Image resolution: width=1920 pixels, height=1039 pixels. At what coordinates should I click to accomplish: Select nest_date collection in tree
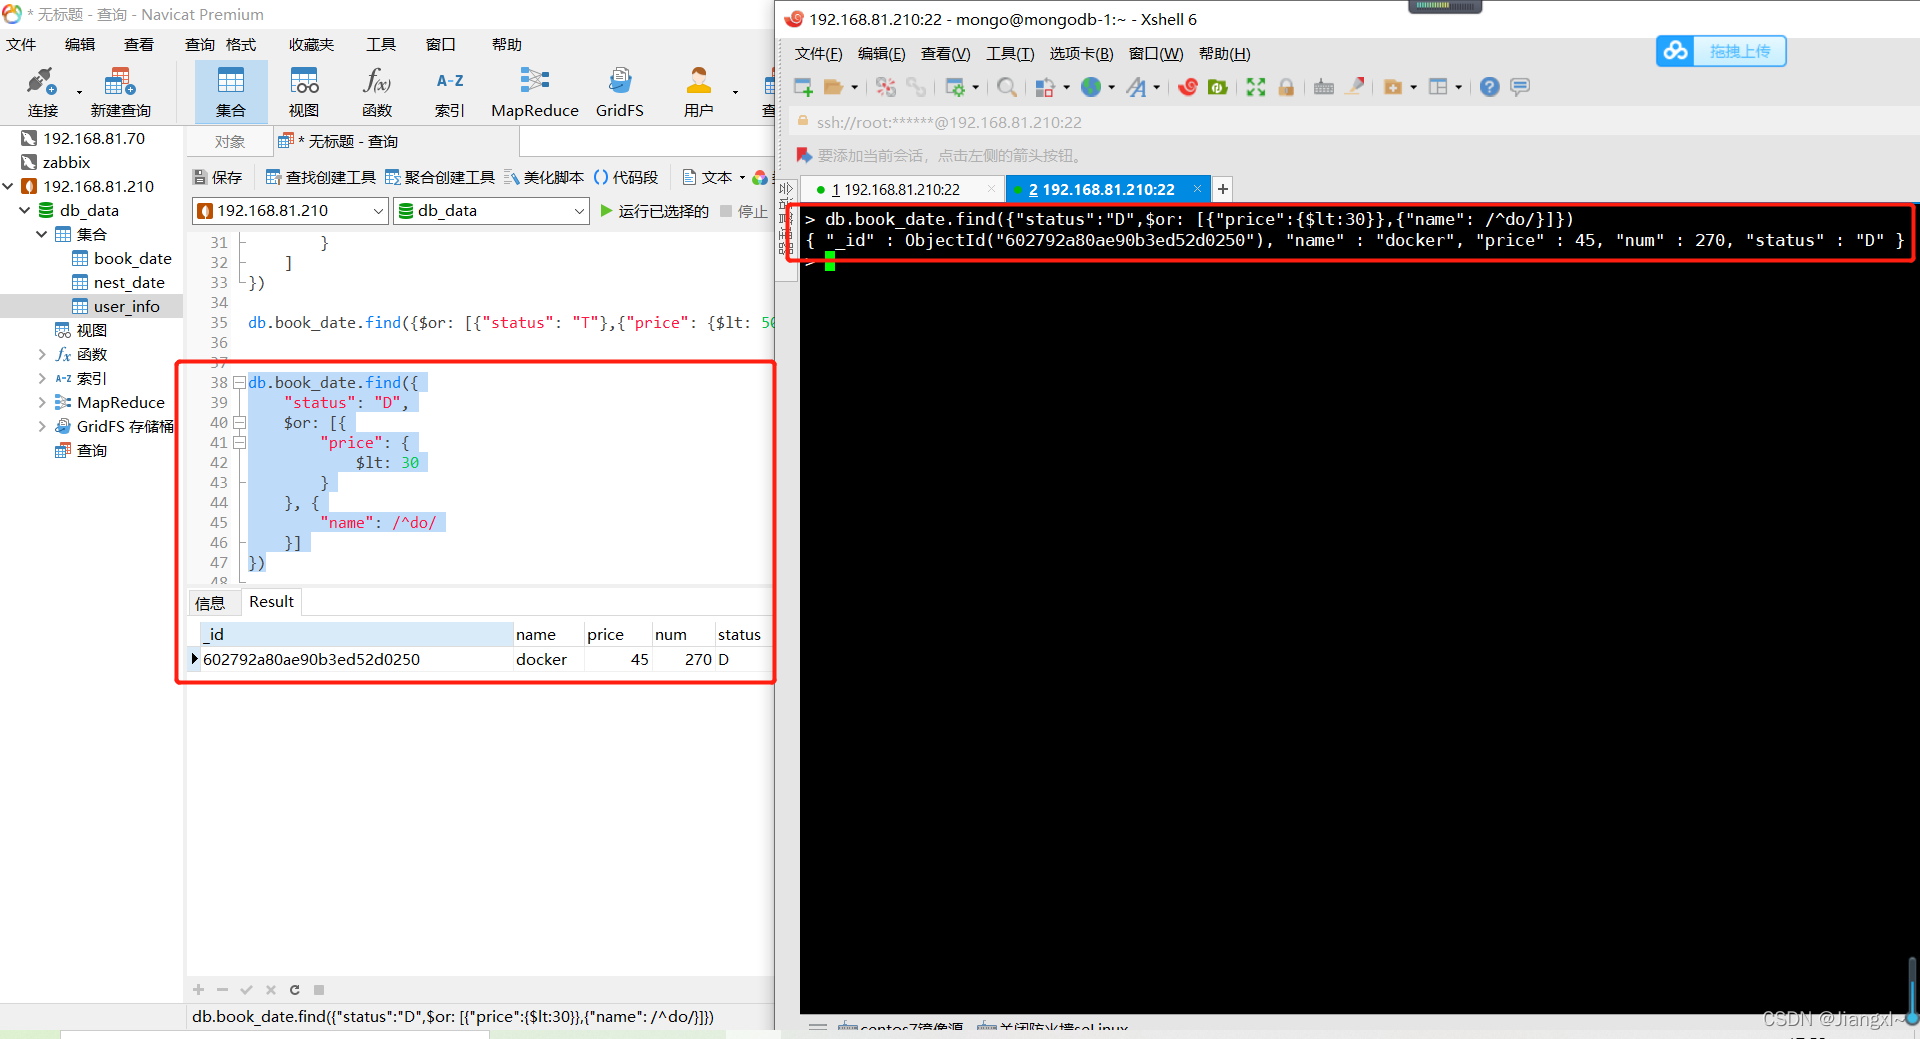119,282
